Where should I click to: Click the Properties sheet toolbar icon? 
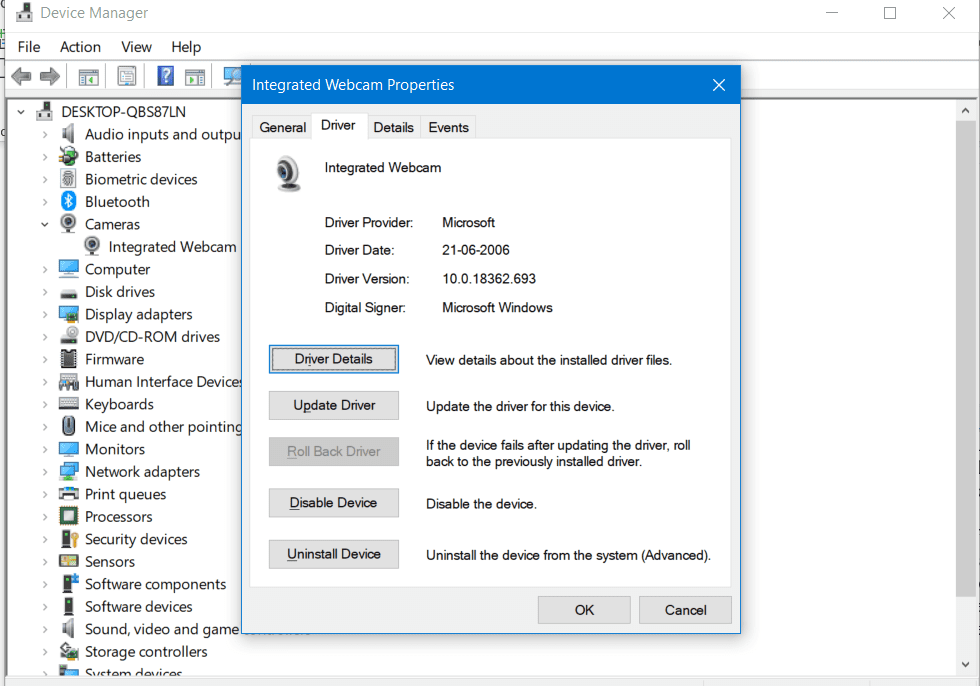(127, 77)
